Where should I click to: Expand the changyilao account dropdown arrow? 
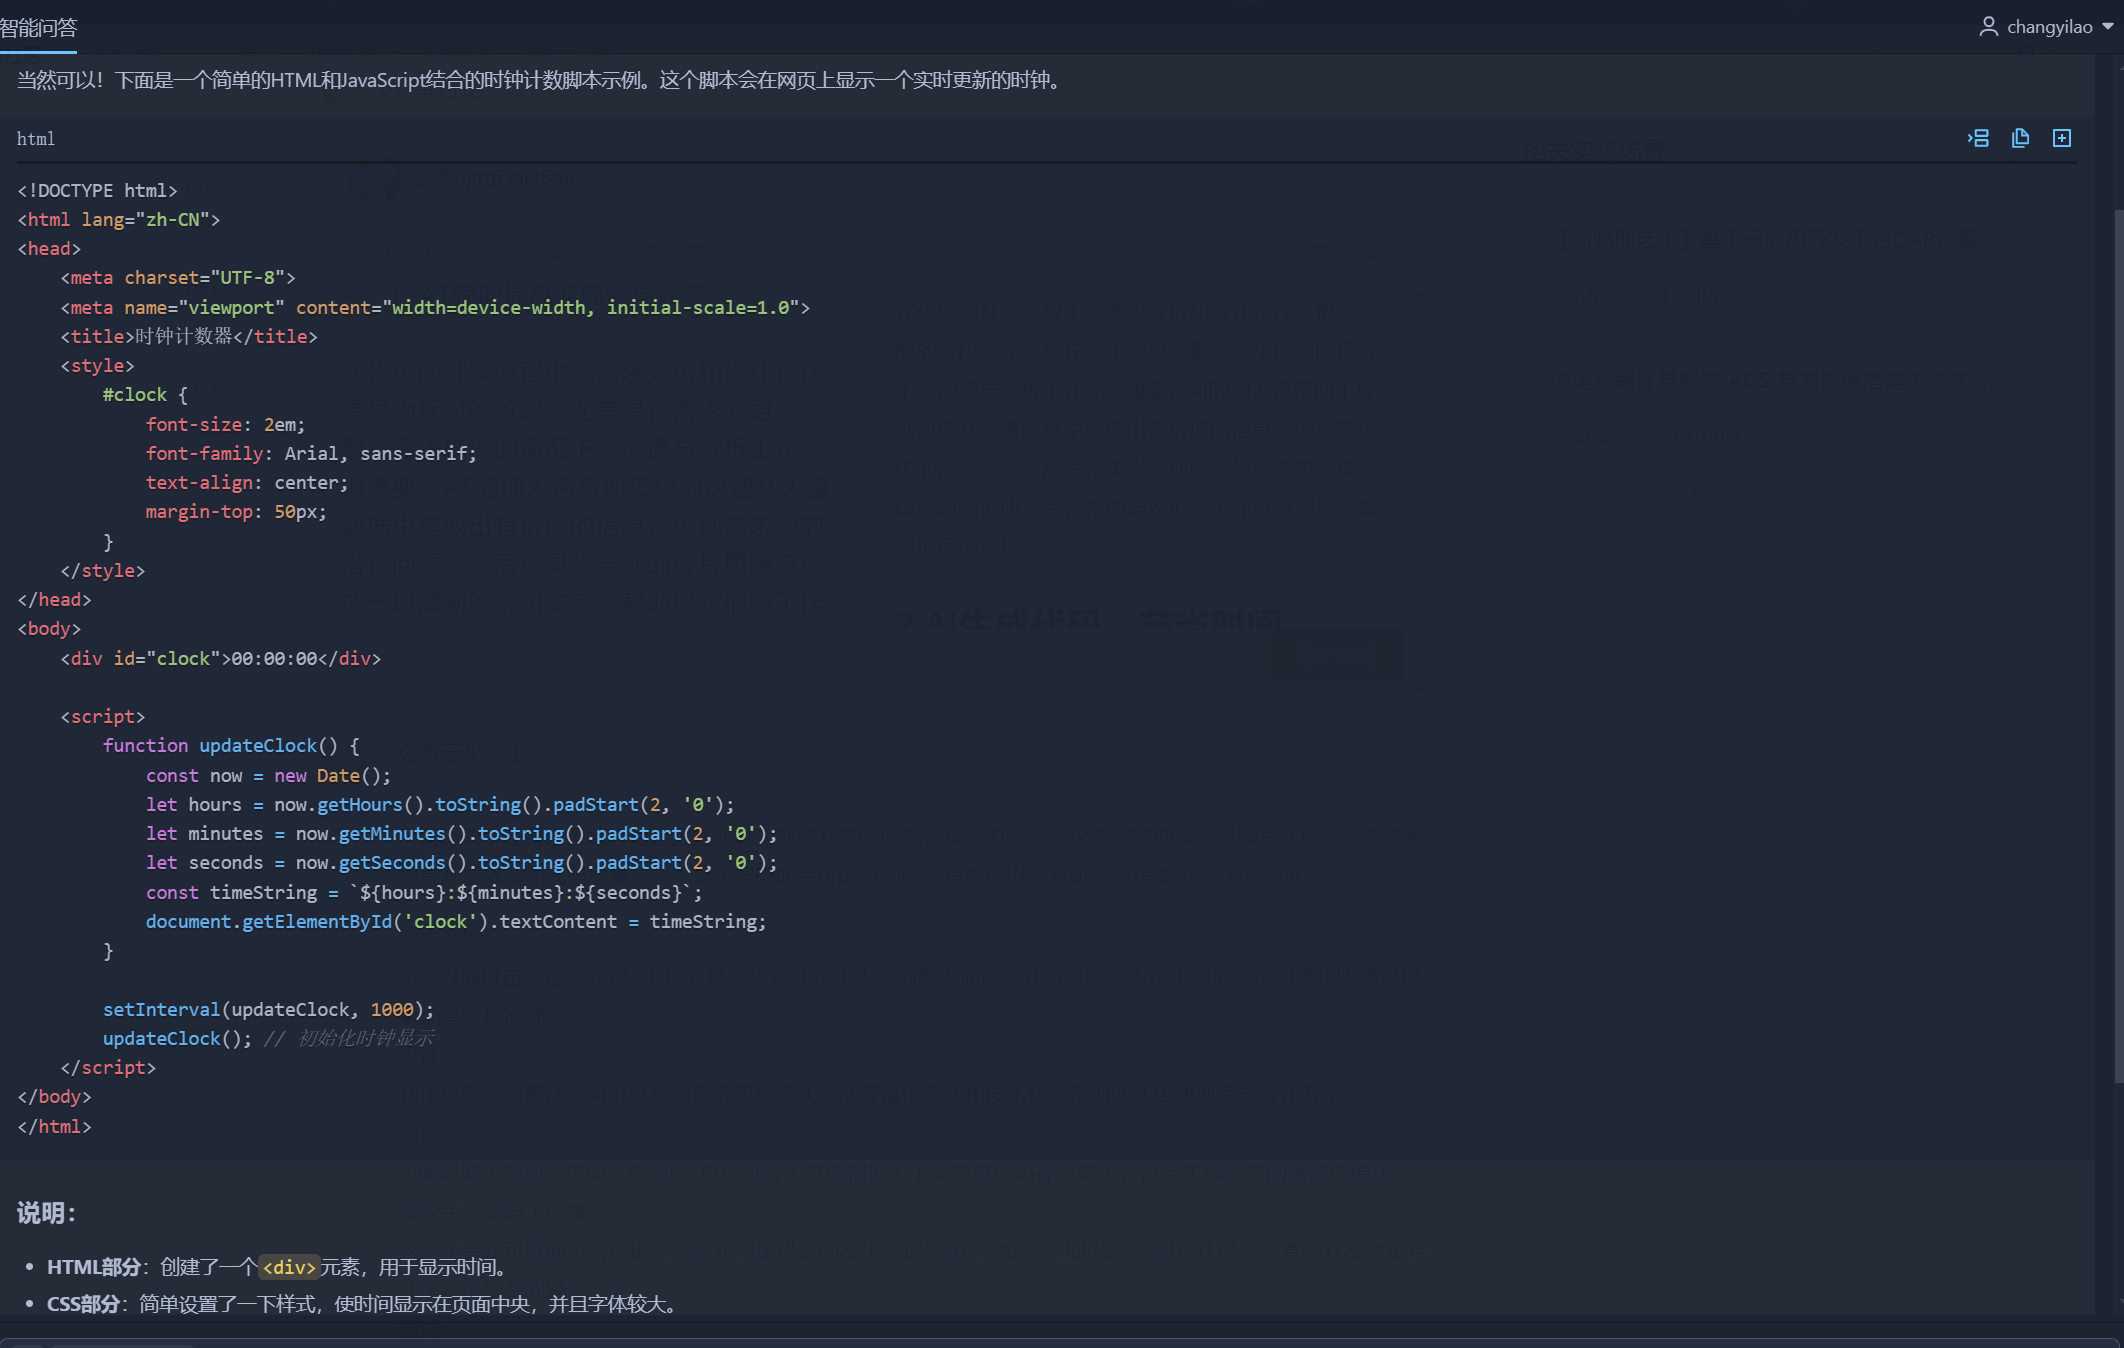[x=2108, y=27]
